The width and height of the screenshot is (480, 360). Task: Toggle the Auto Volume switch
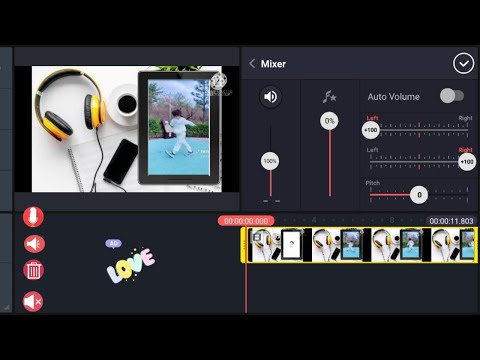pyautogui.click(x=452, y=96)
